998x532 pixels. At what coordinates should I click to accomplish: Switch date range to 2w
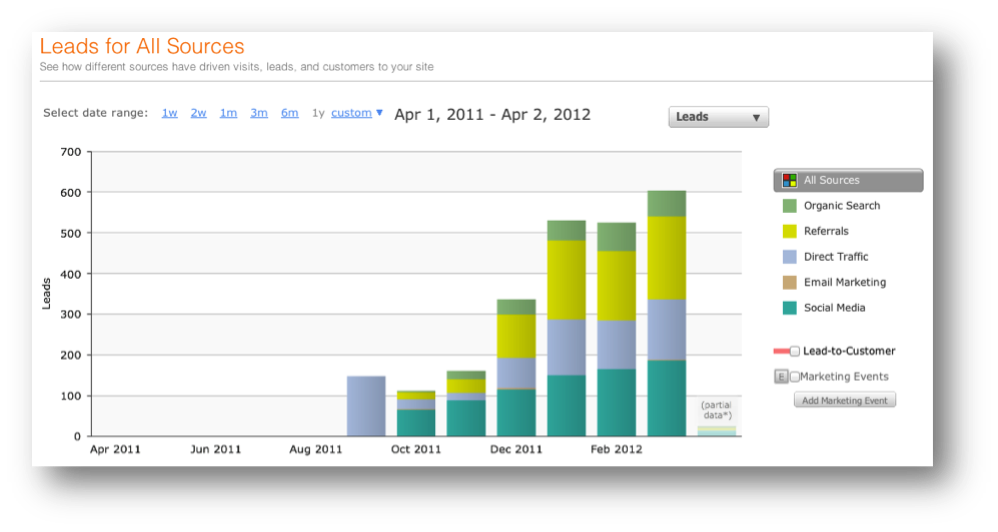[x=199, y=113]
